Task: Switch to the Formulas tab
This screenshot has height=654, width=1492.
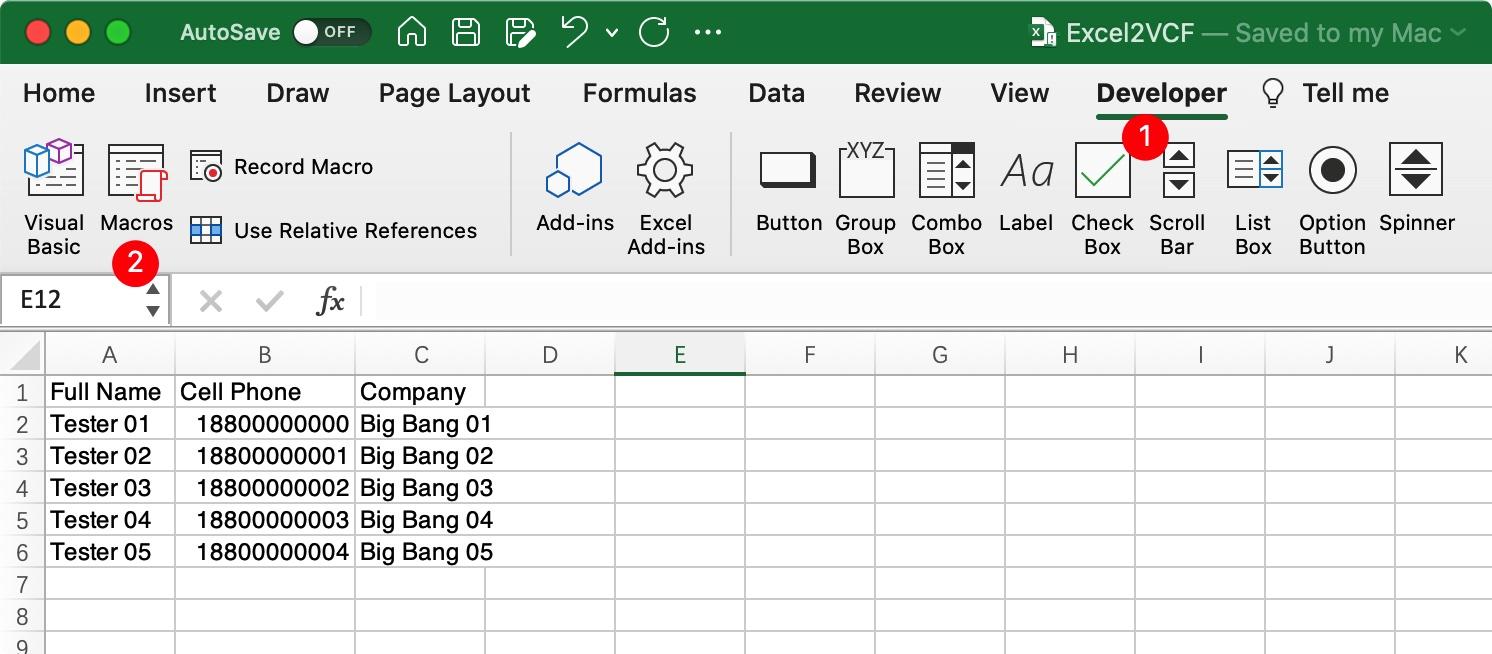Action: [x=638, y=93]
